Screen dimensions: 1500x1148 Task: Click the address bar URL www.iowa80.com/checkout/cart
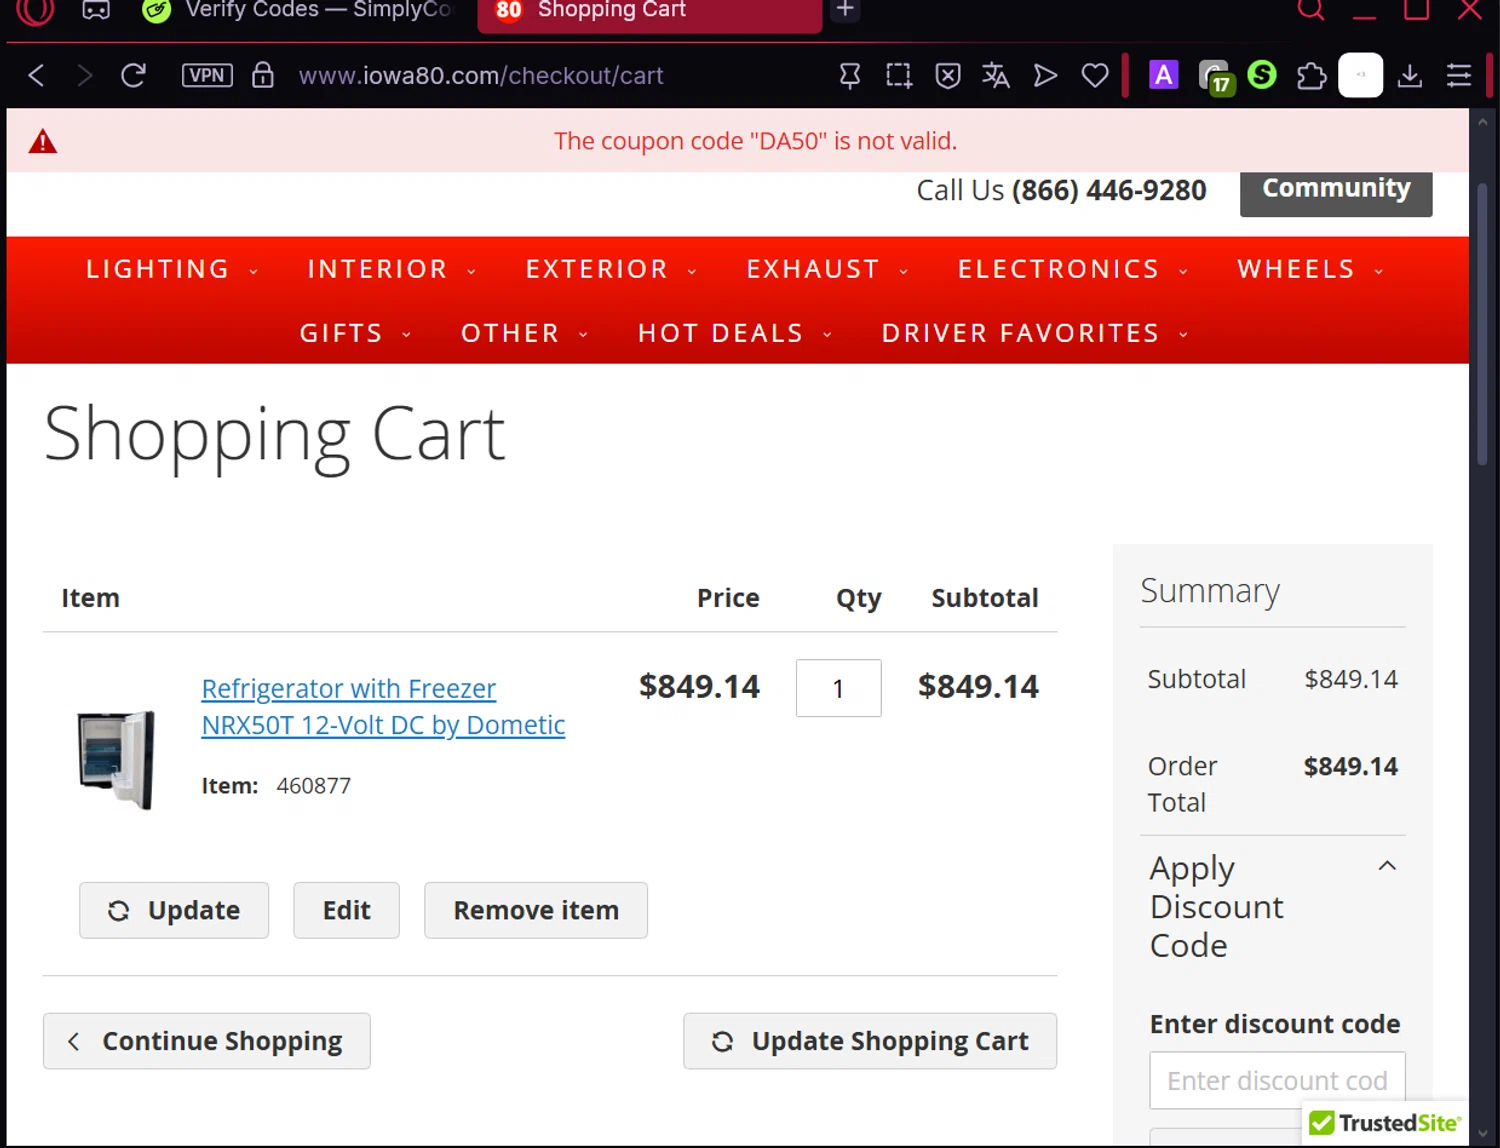click(481, 75)
